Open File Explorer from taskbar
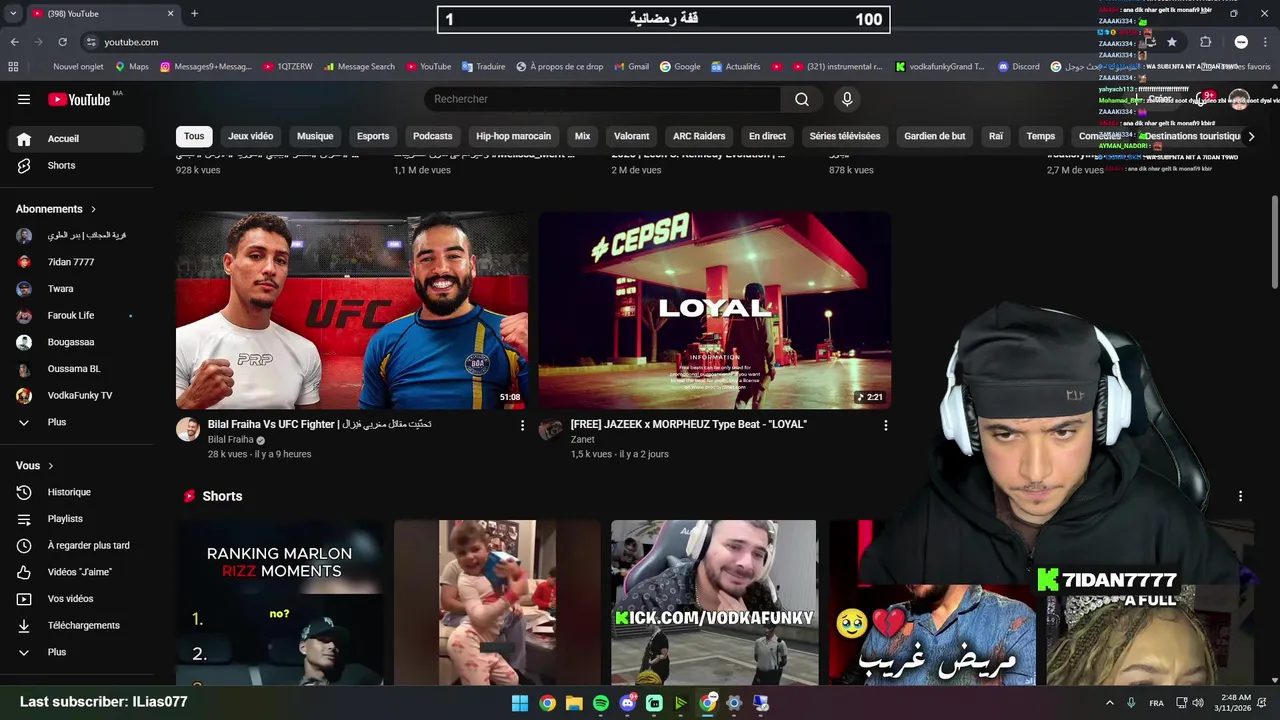Screen dimensions: 1280x720 tap(574, 703)
